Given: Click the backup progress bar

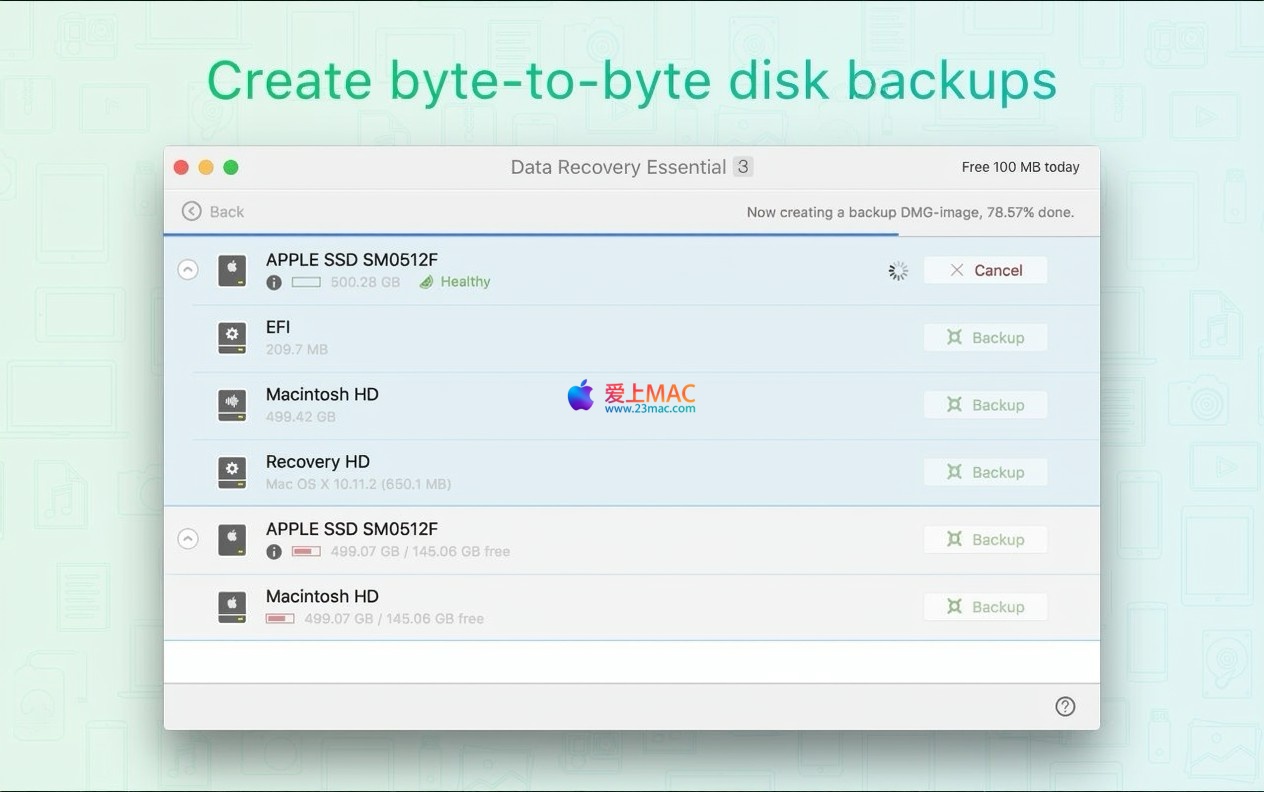Looking at the screenshot, I should pos(530,235).
